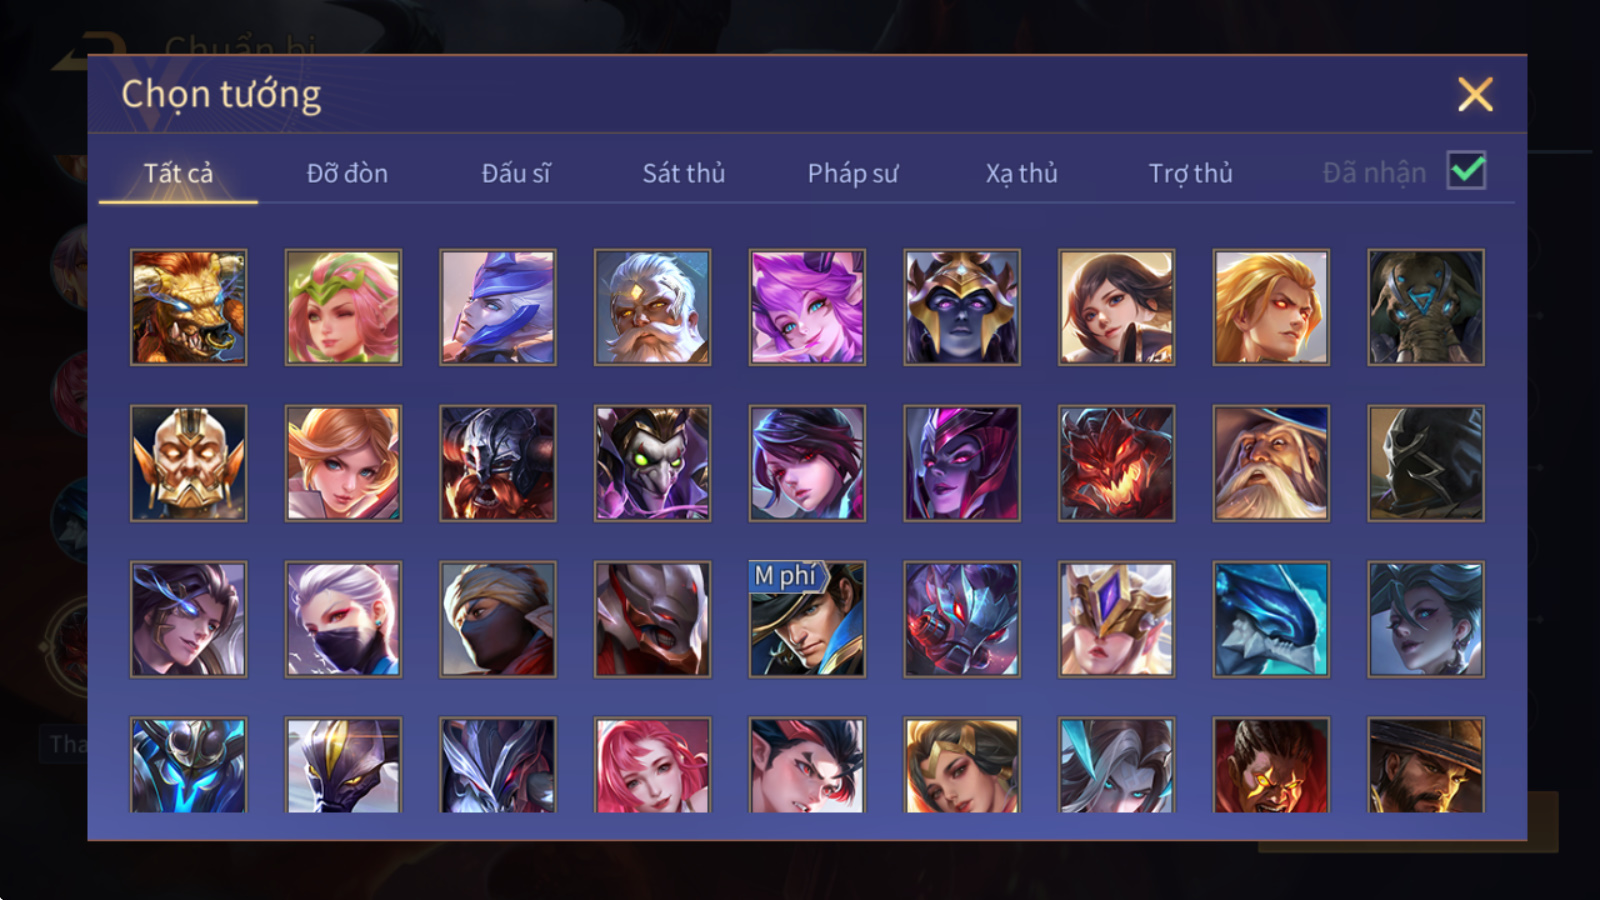Open the 'Đấu sĩ' tab
This screenshot has width=1600, height=900.
pos(516,173)
